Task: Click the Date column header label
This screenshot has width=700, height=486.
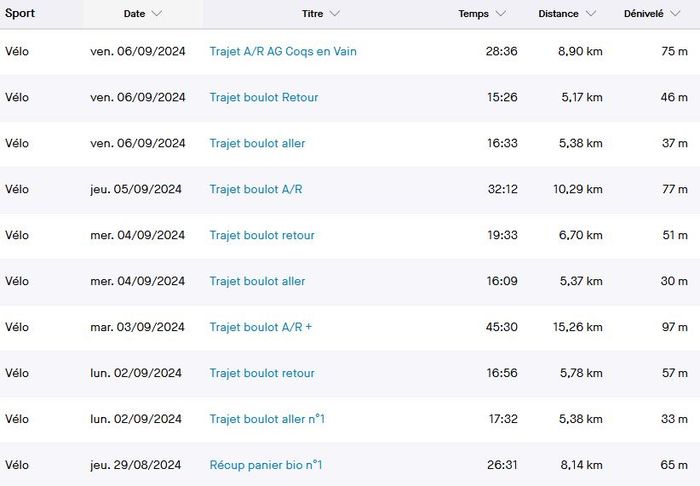Action: pos(134,14)
